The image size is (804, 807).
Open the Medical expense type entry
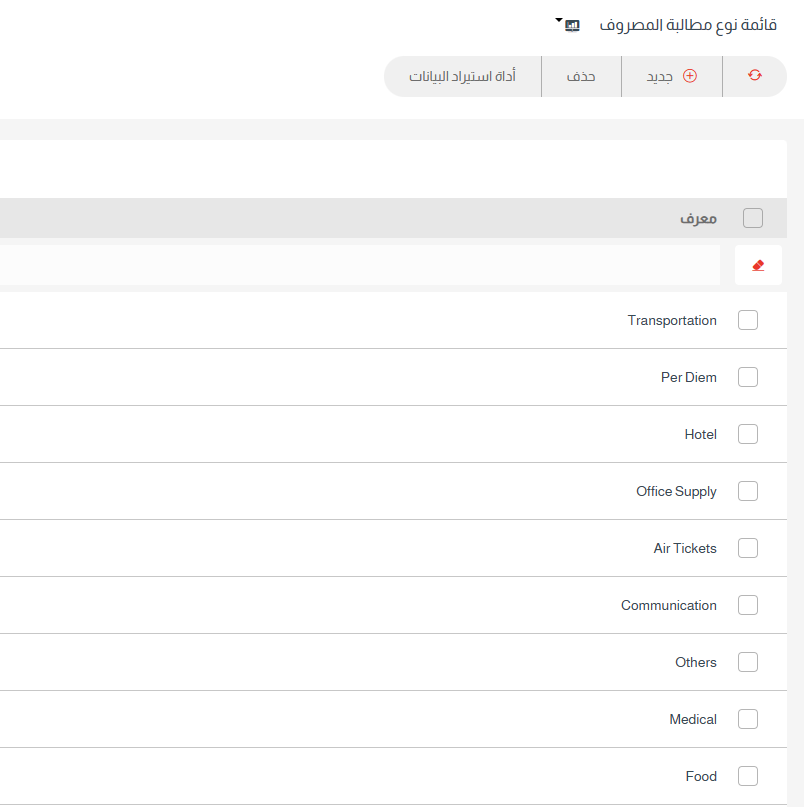tap(692, 719)
